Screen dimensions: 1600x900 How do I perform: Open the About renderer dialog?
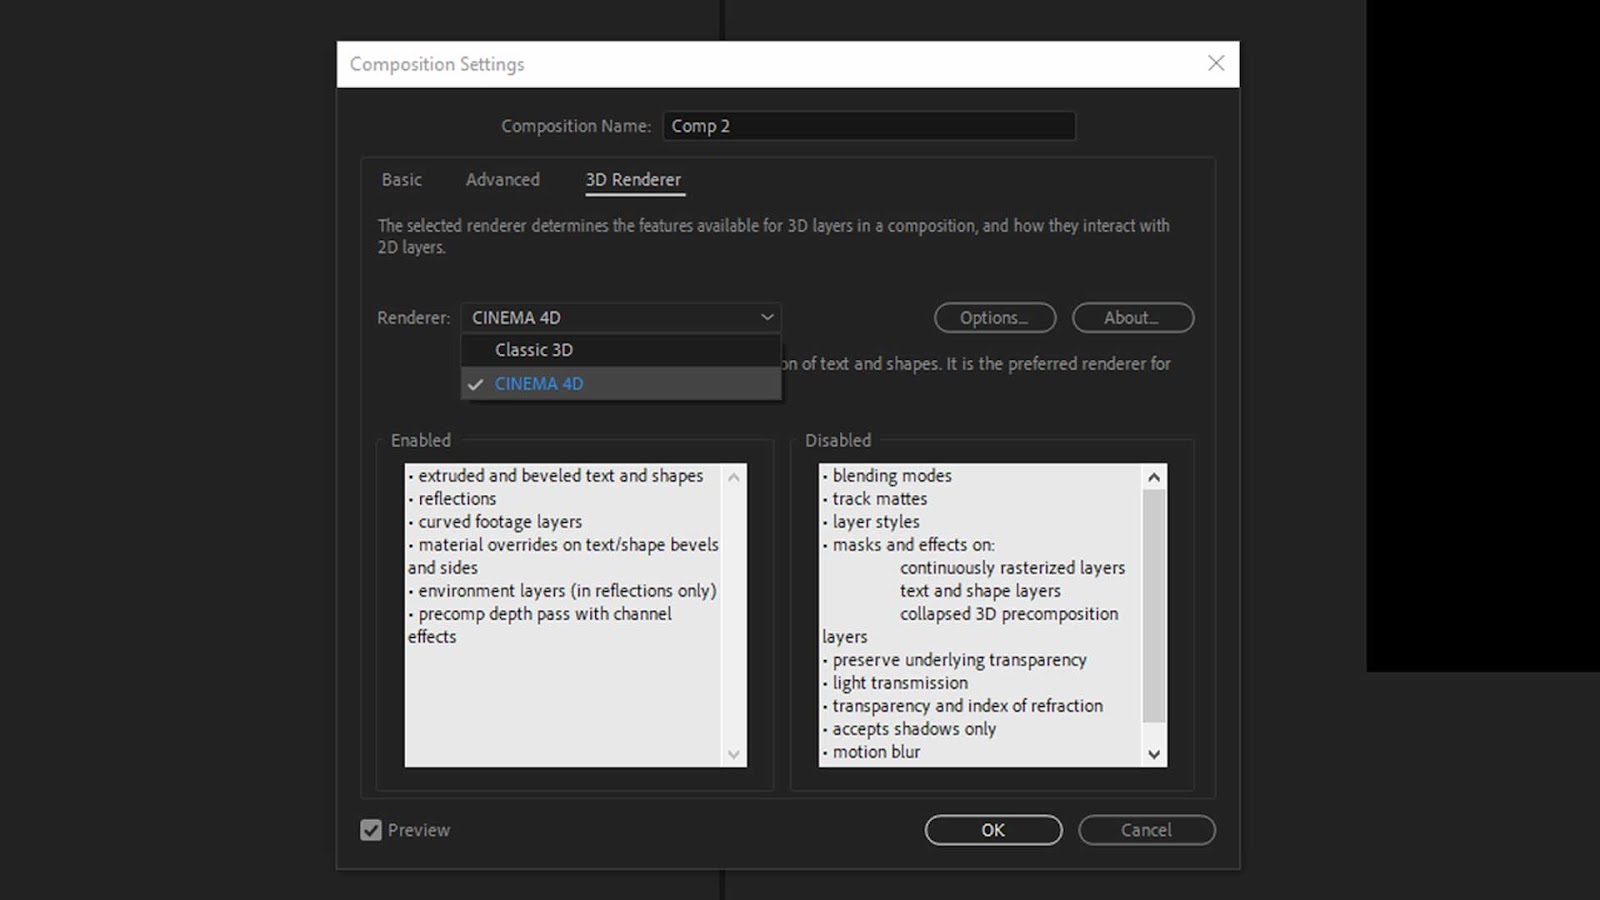pyautogui.click(x=1133, y=318)
